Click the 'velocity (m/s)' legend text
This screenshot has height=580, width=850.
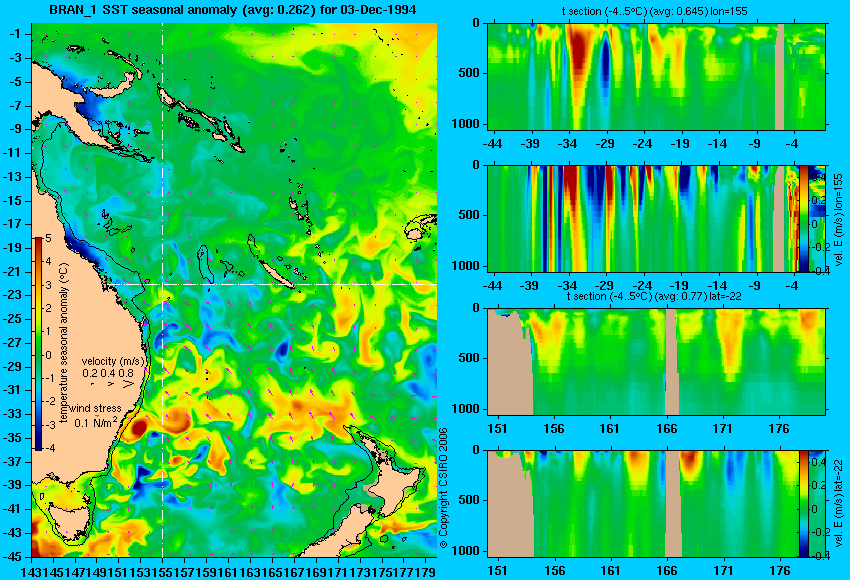(114, 361)
